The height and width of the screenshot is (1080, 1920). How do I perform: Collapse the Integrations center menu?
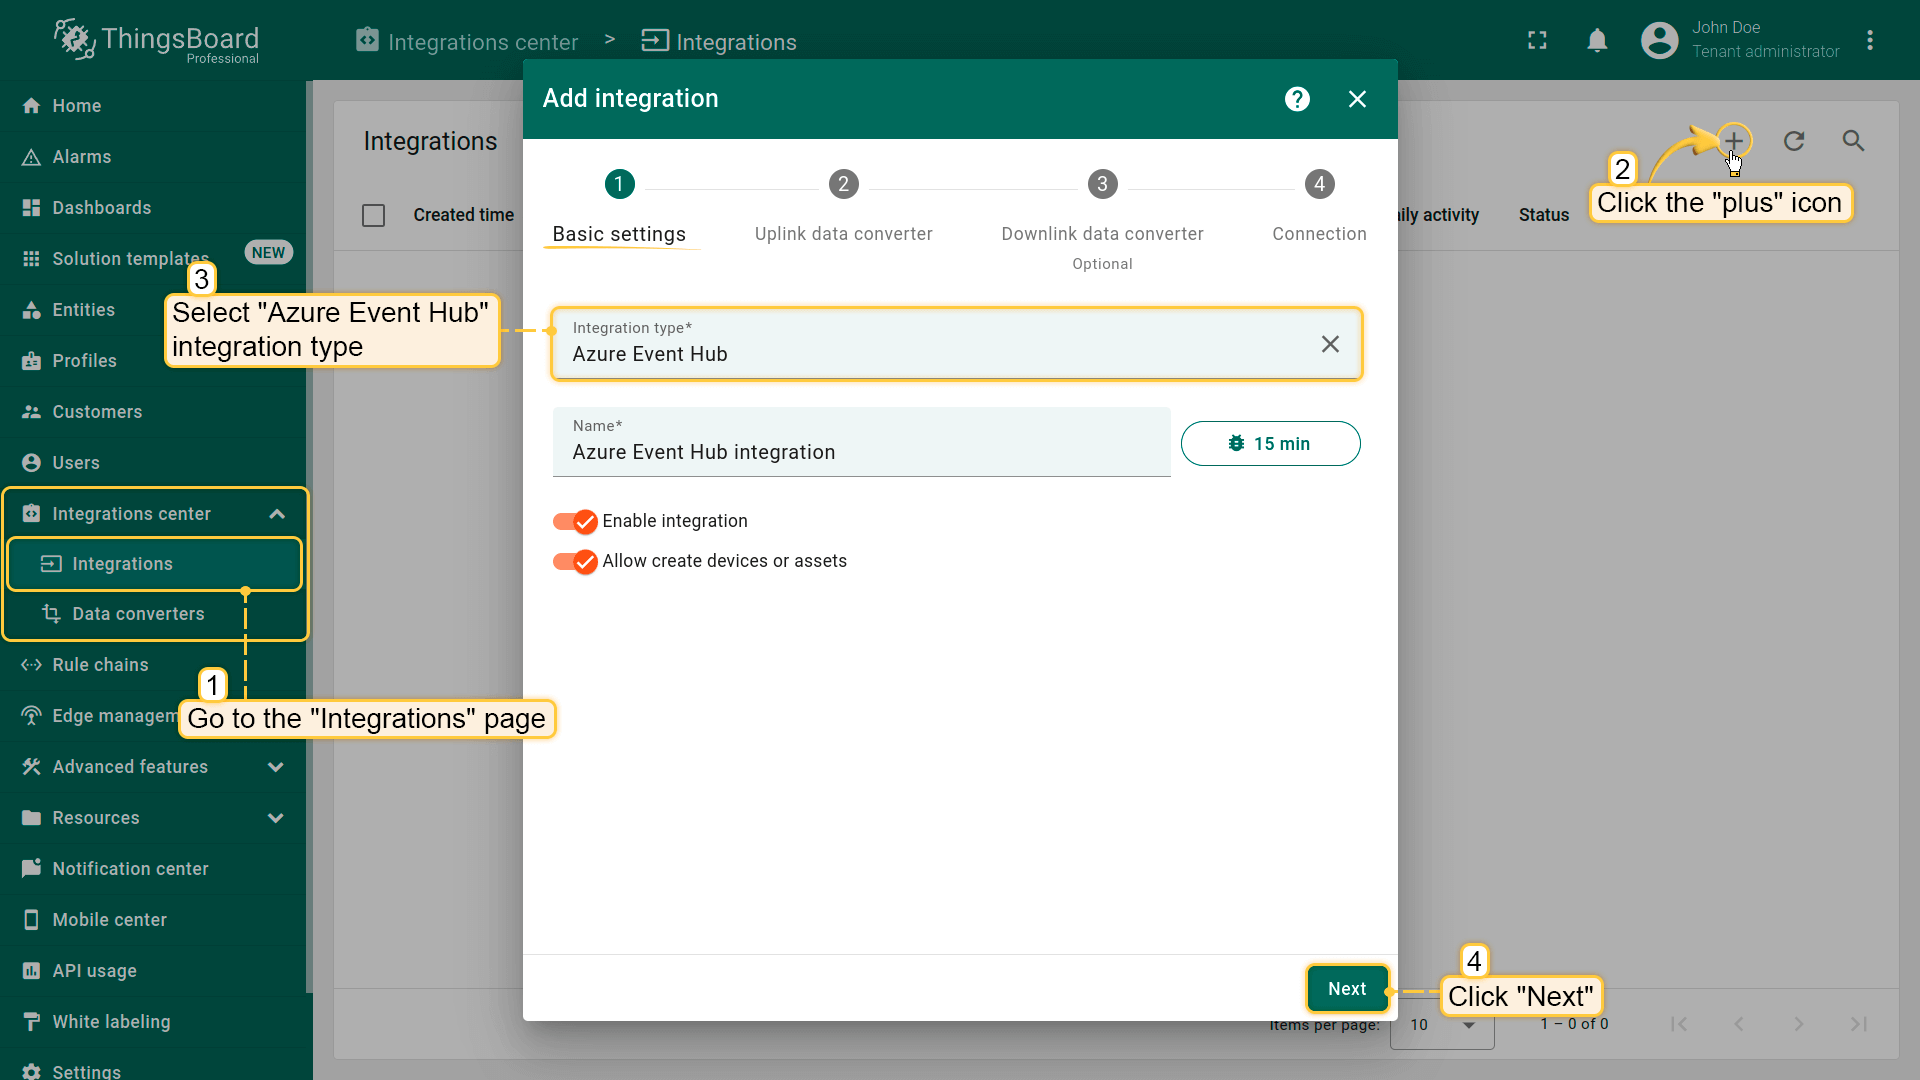pyautogui.click(x=277, y=514)
